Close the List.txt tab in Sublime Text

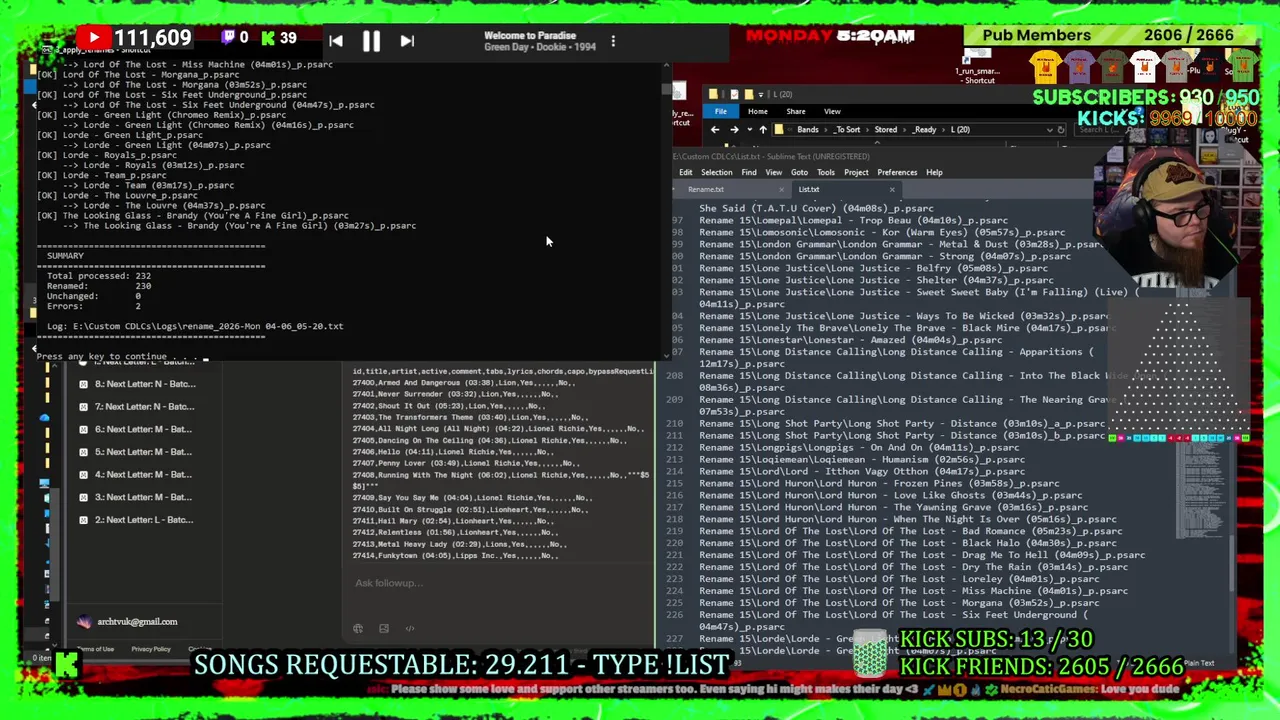tap(892, 190)
